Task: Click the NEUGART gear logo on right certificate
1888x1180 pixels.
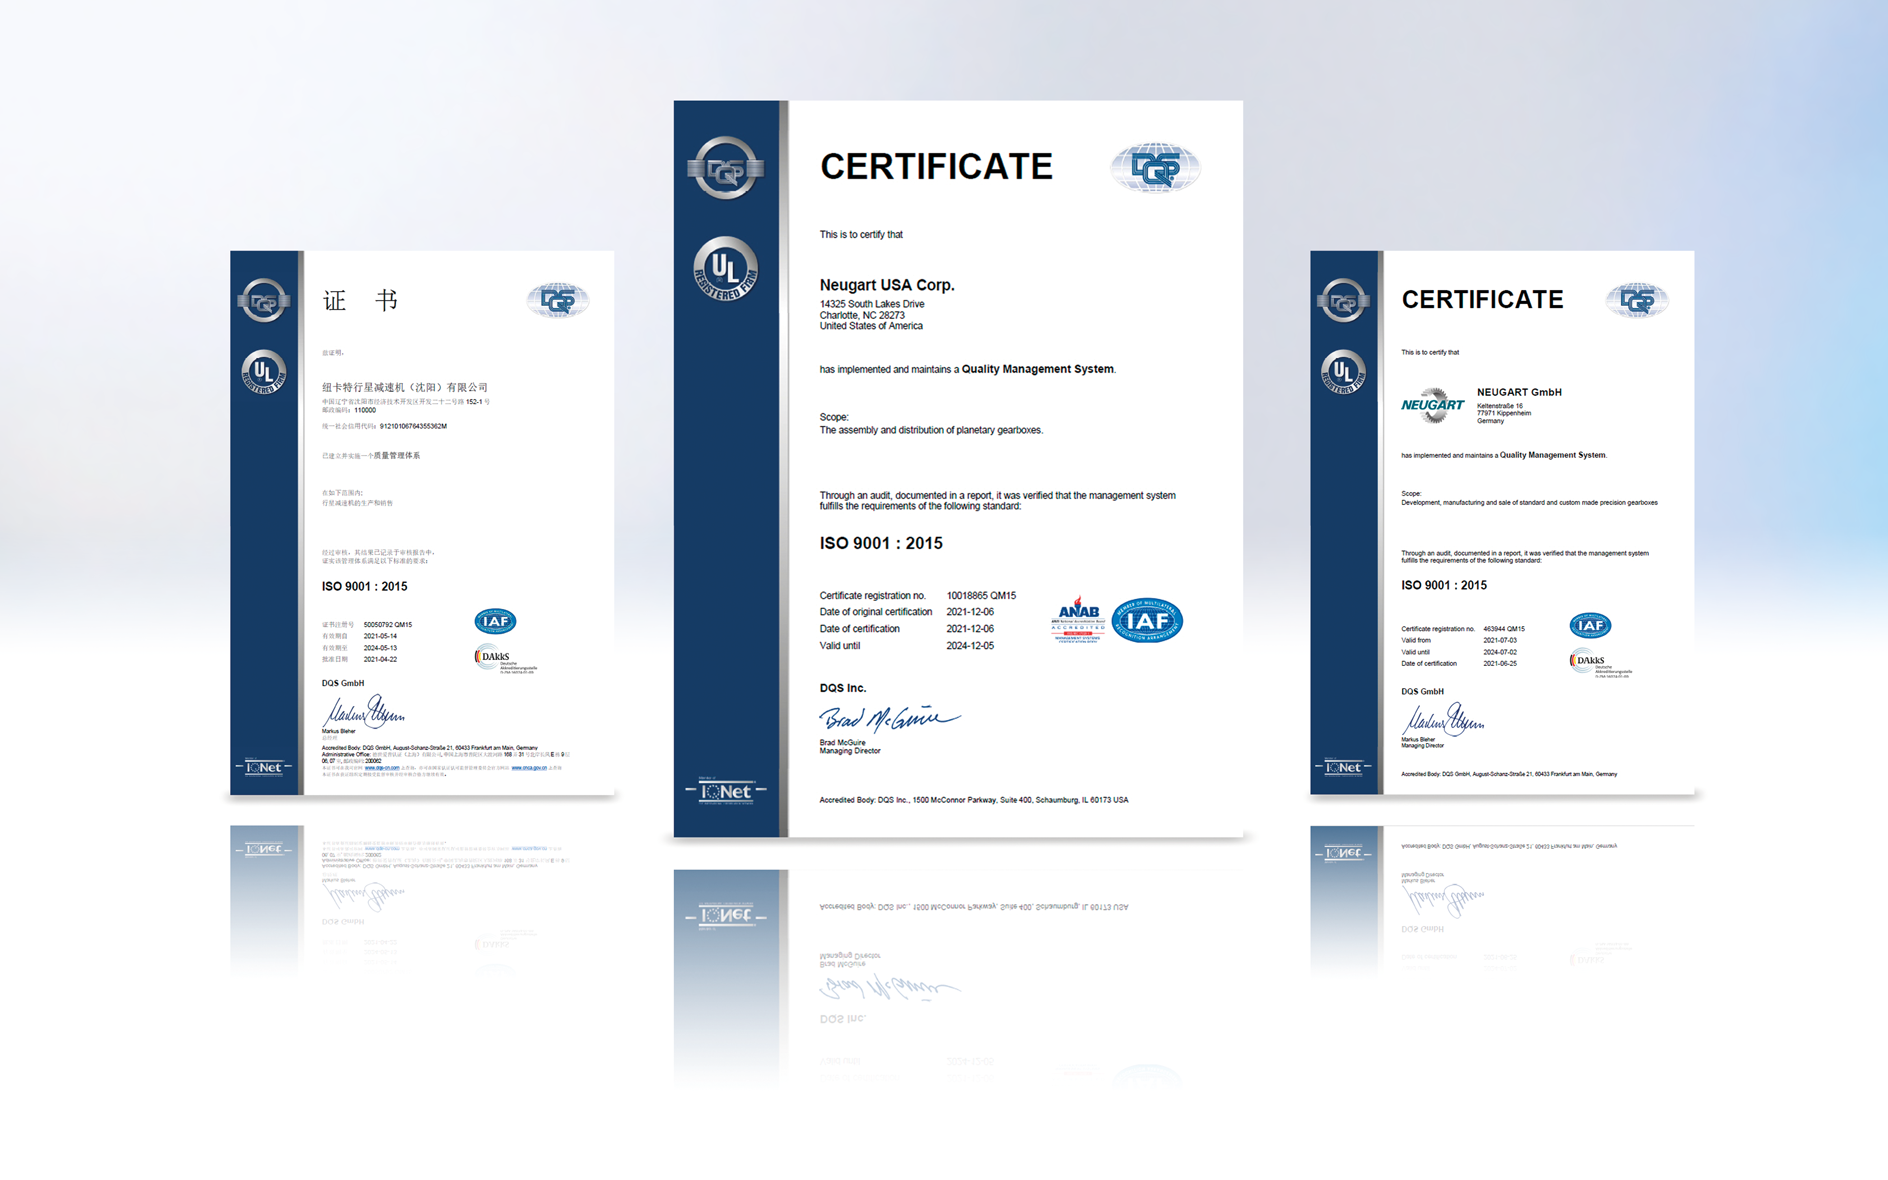Action: tap(1433, 405)
